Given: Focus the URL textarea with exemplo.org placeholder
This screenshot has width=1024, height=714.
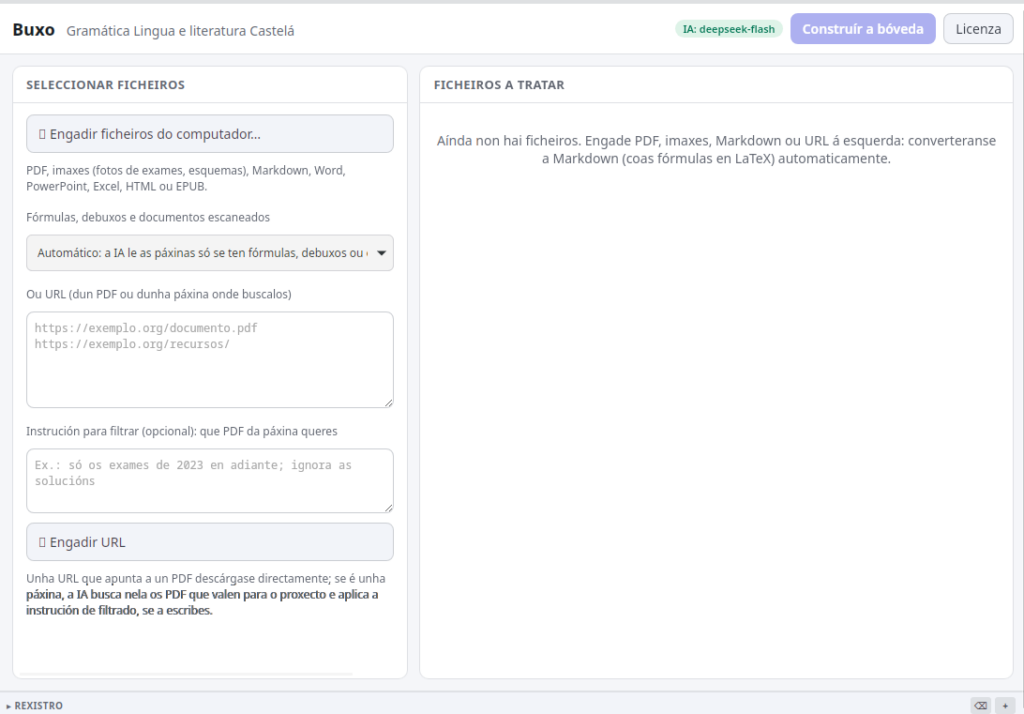Looking at the screenshot, I should [210, 360].
